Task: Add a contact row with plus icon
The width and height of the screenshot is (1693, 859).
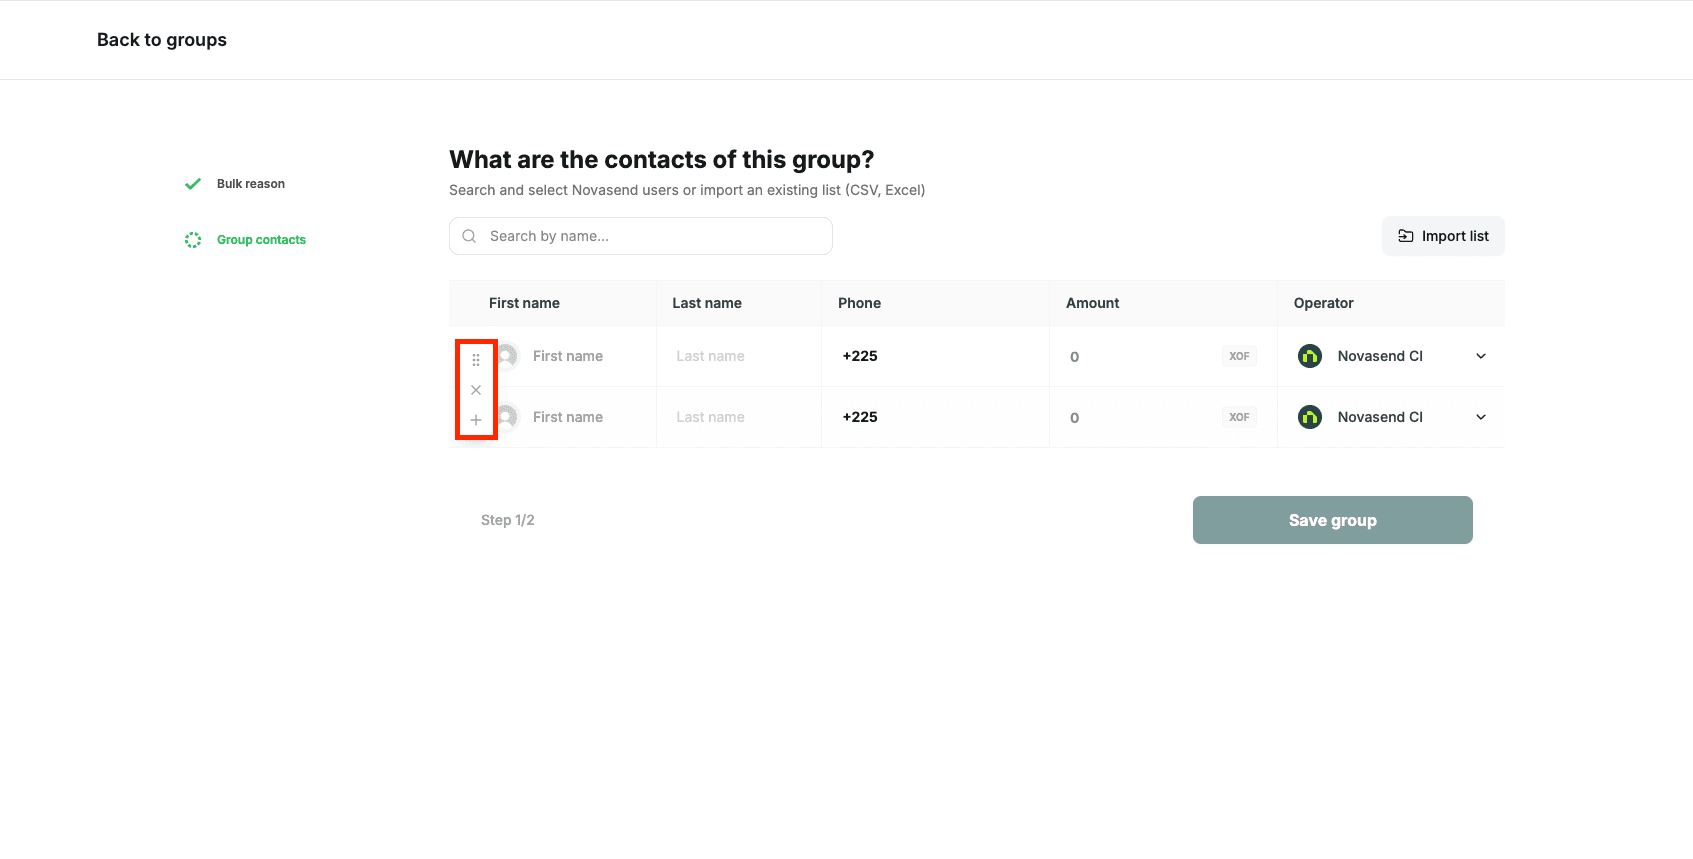Action: (476, 420)
